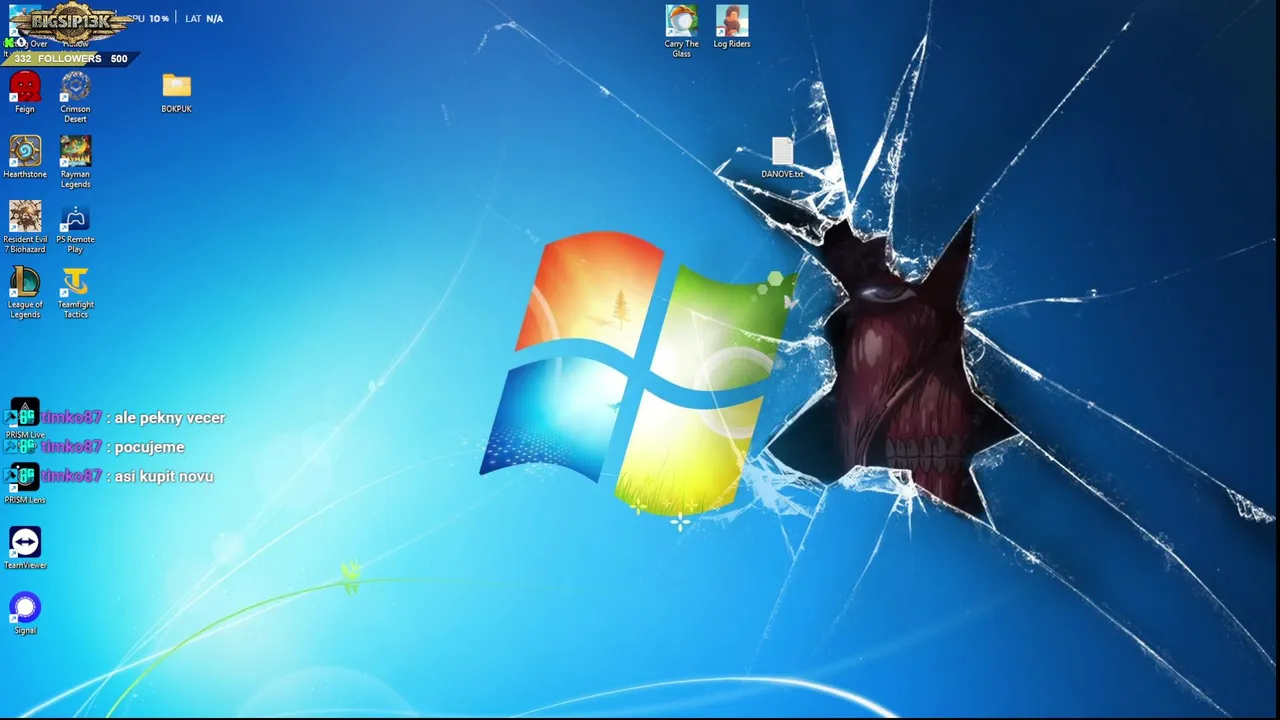Select the Carry The Glass icon
The image size is (1280, 720).
(681, 32)
